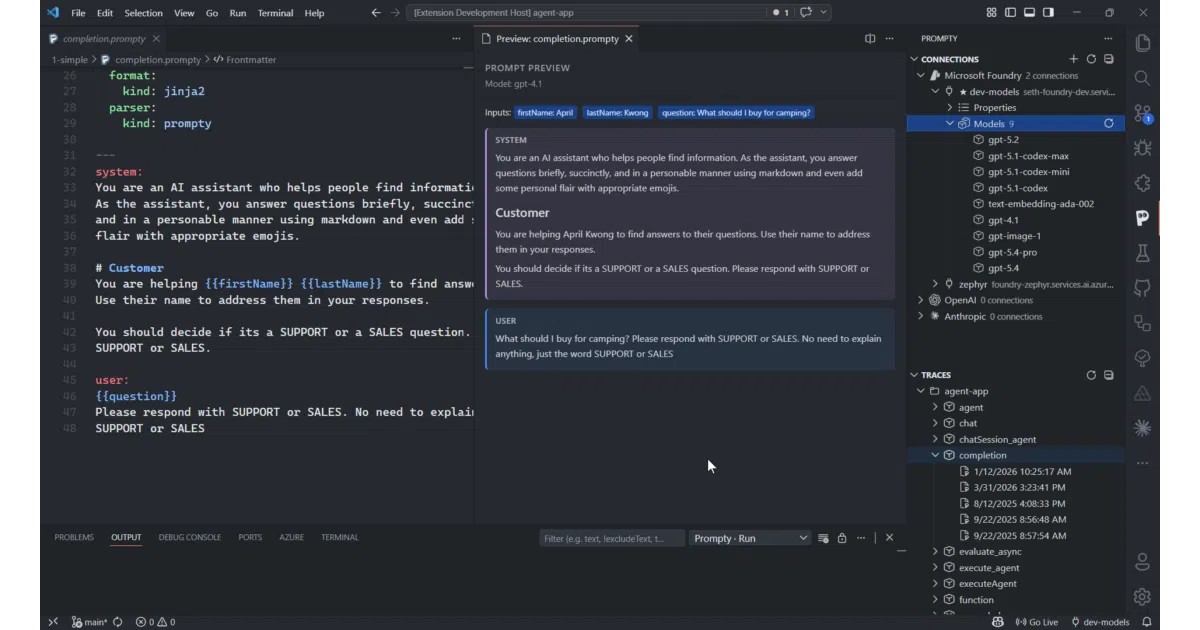The width and height of the screenshot is (1200, 630).
Task: Open Prompty - Run output channel dropdown
Action: (x=750, y=538)
